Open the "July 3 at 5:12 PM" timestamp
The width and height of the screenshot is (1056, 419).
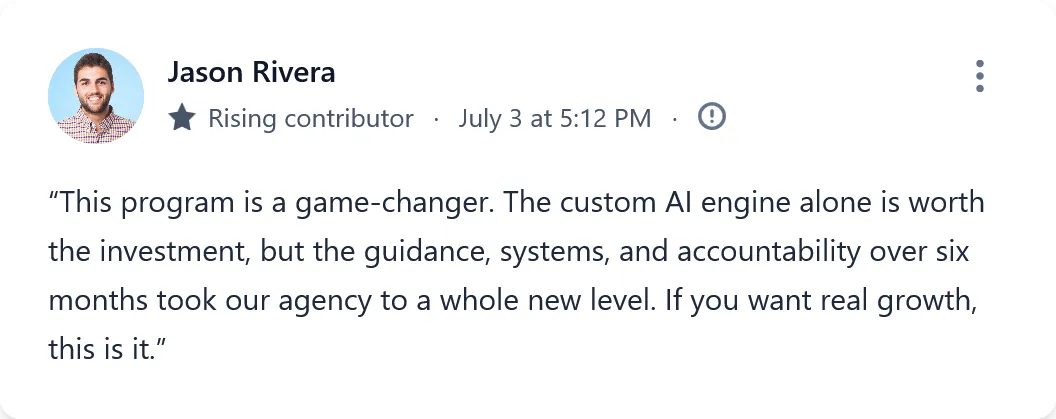point(554,118)
